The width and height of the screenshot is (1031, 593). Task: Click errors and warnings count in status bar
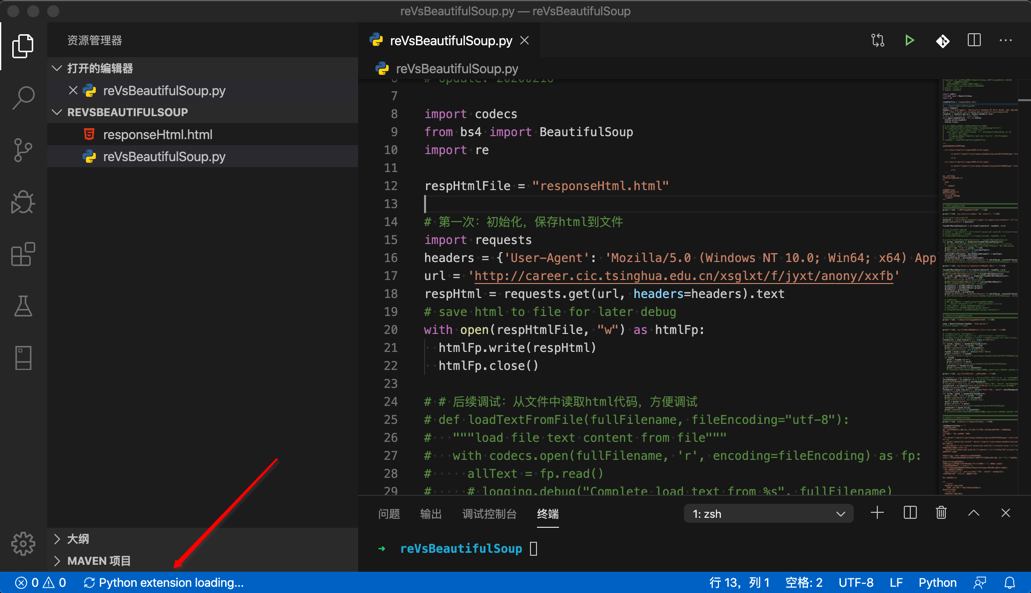tap(41, 582)
